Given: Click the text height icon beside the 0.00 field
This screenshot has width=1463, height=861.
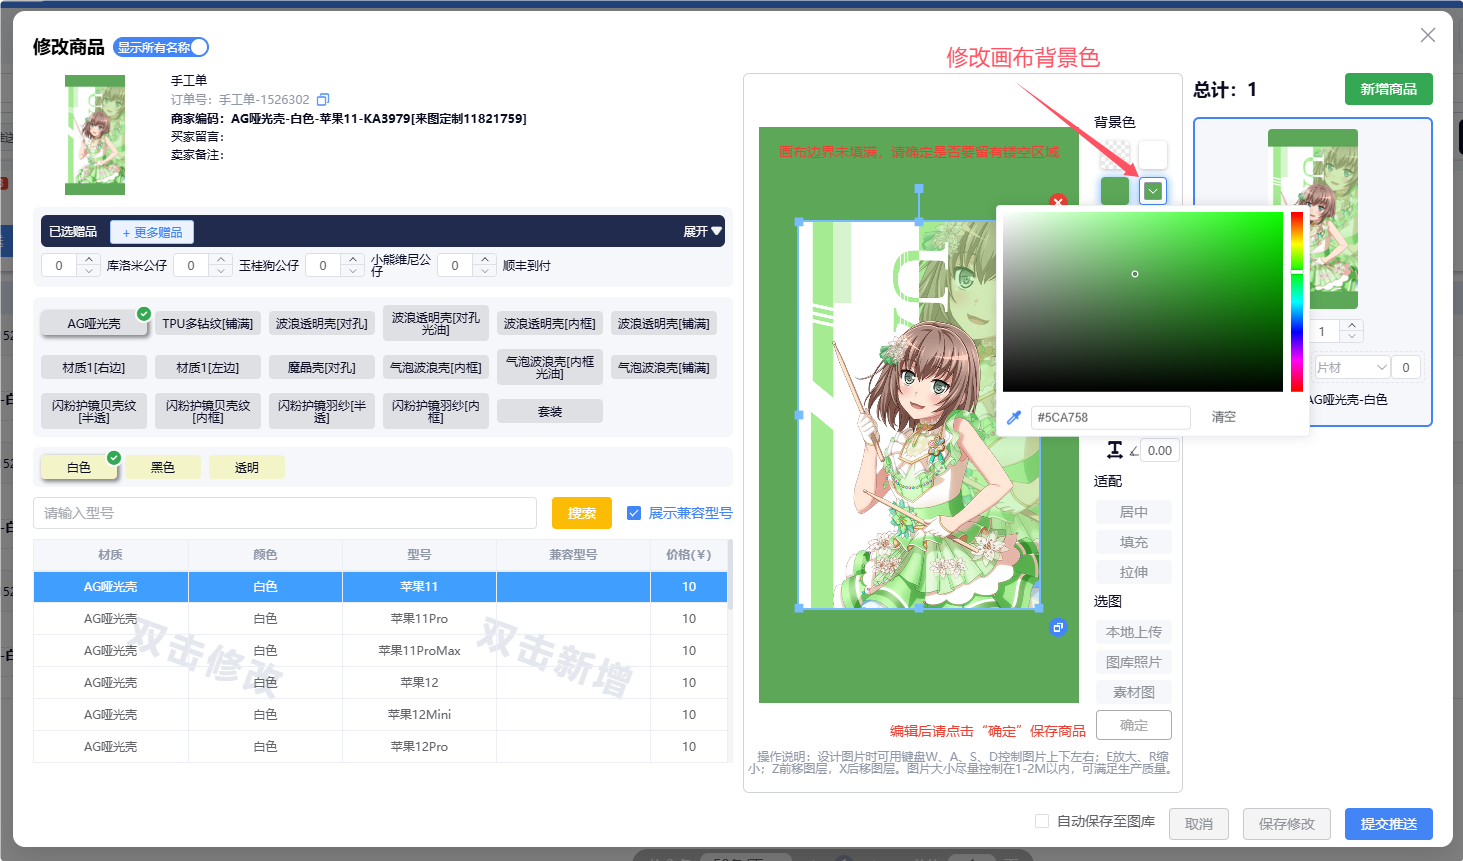Looking at the screenshot, I should [x=1114, y=450].
